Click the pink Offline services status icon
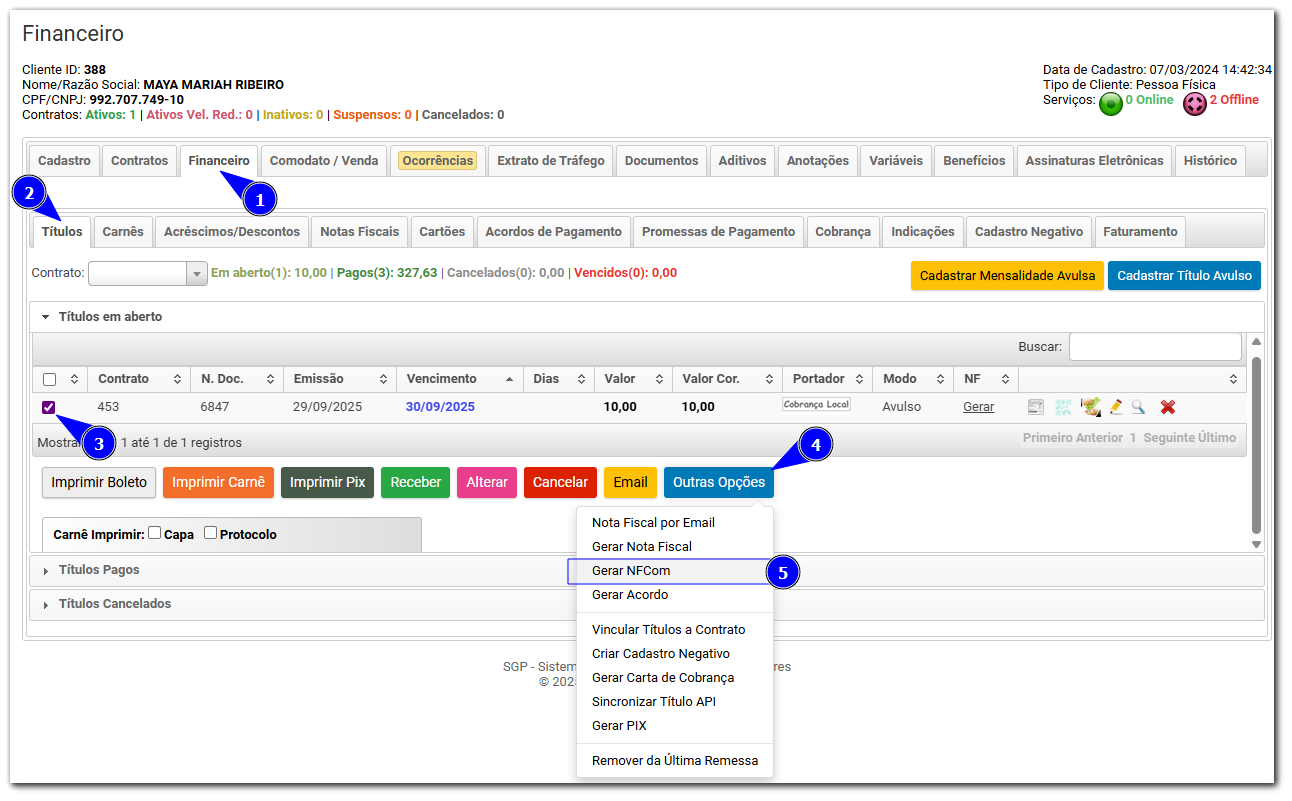1292x801 pixels. click(x=1194, y=104)
